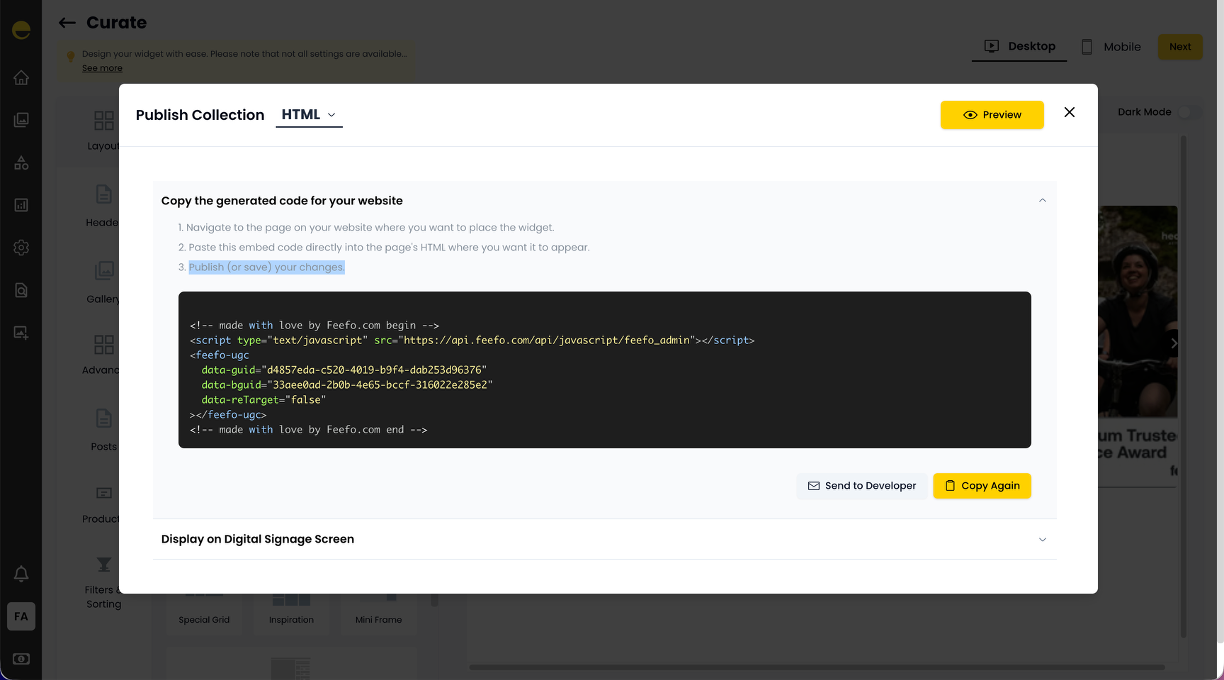The width and height of the screenshot is (1224, 680).
Task: Open the home icon in sidebar
Action: click(x=21, y=78)
